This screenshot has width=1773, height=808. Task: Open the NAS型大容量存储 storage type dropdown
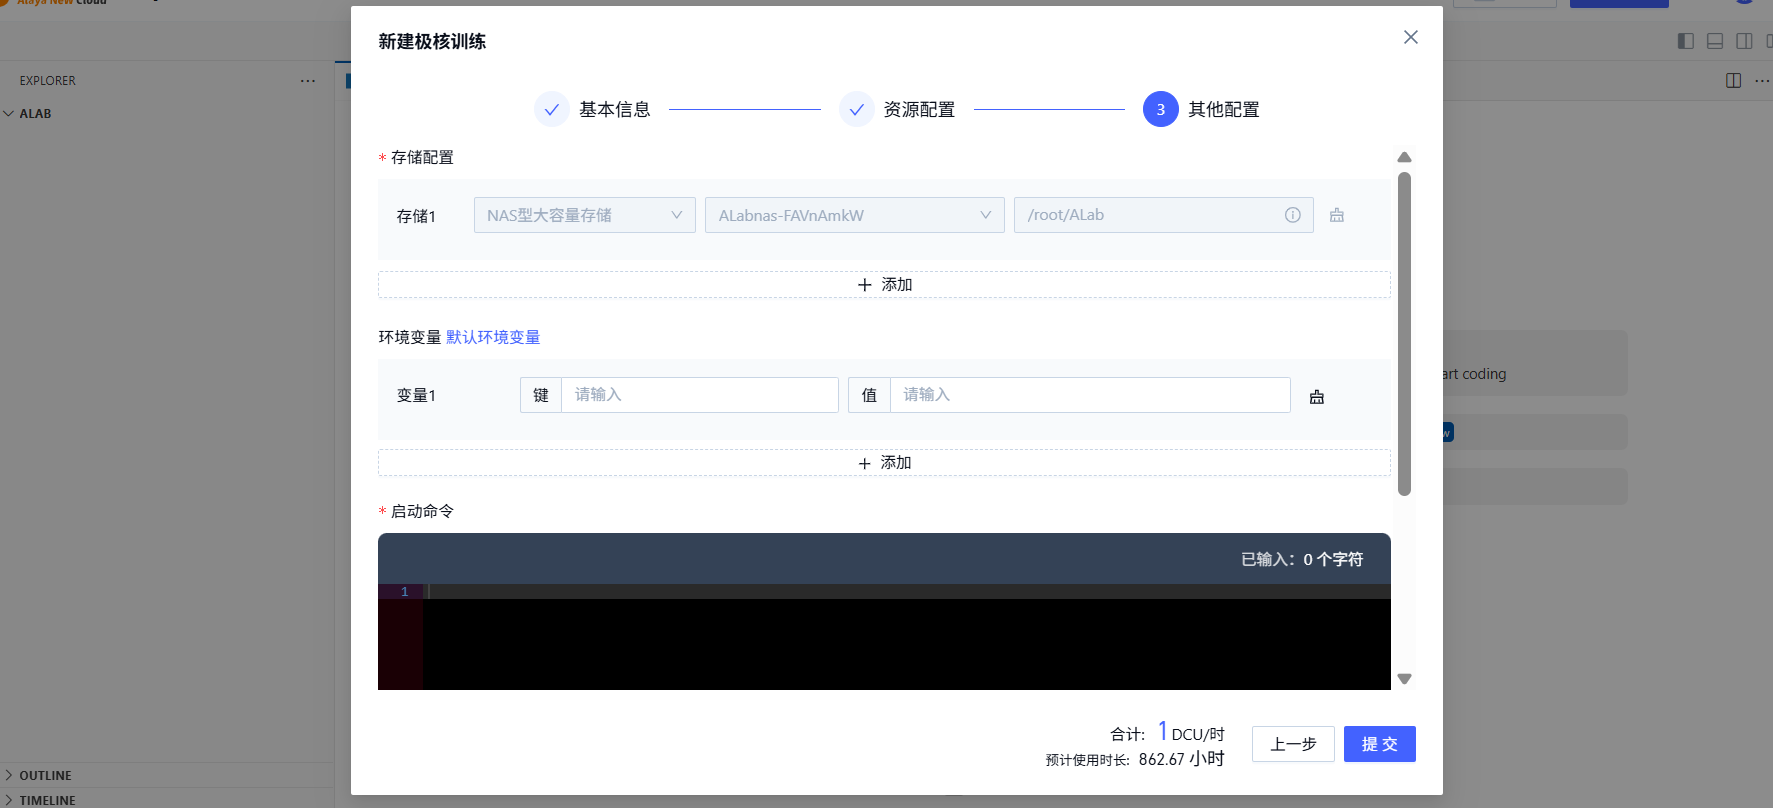click(x=584, y=215)
